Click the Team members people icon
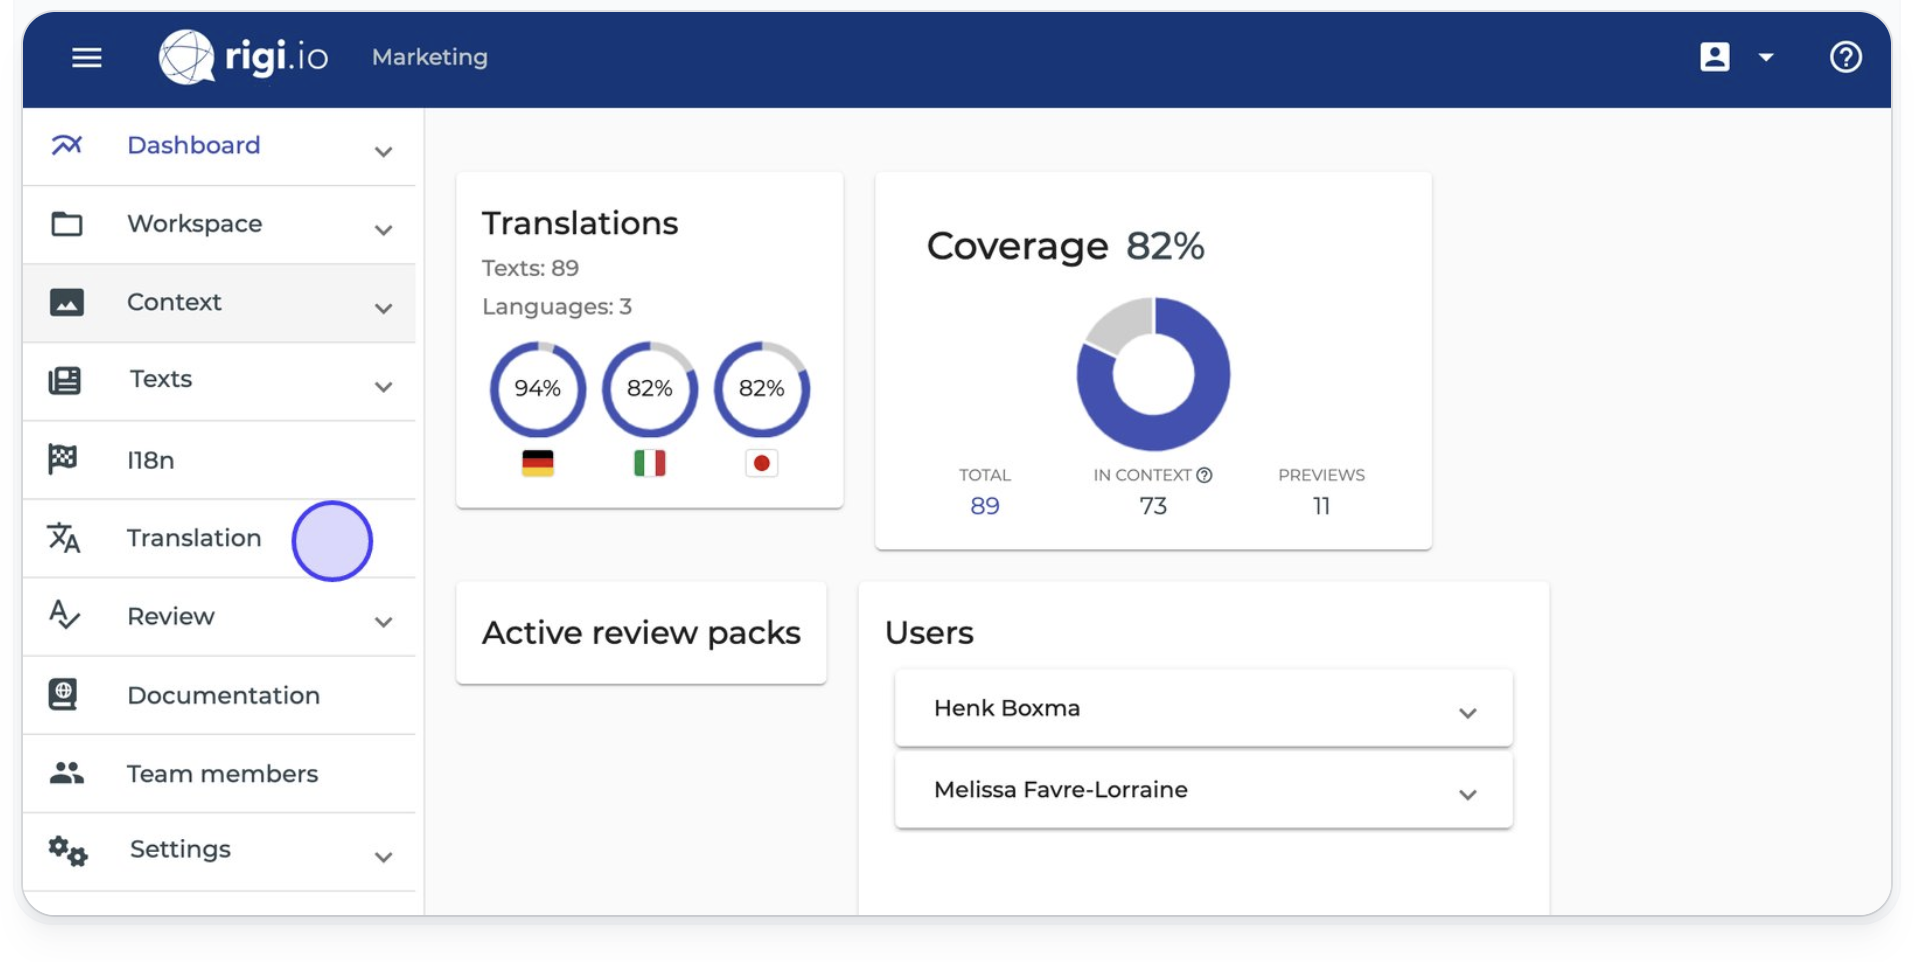Screen dimensions: 1918x962 click(64, 772)
